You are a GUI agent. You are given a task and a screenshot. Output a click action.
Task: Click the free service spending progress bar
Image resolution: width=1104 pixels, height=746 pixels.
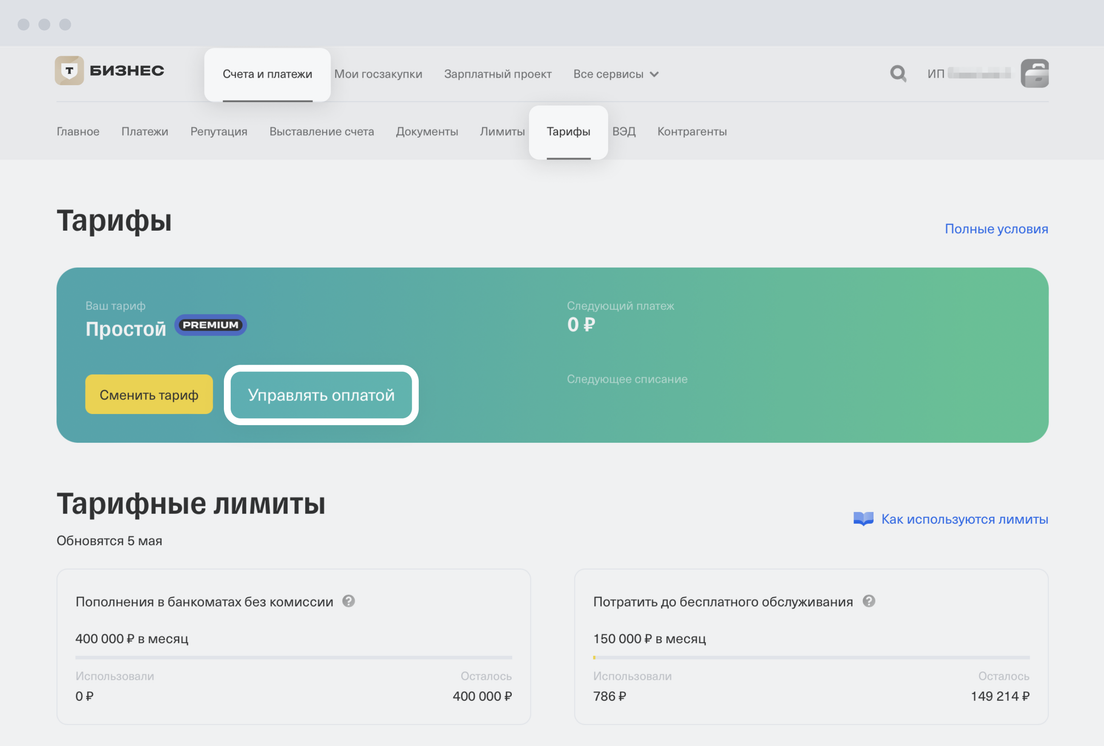click(811, 657)
